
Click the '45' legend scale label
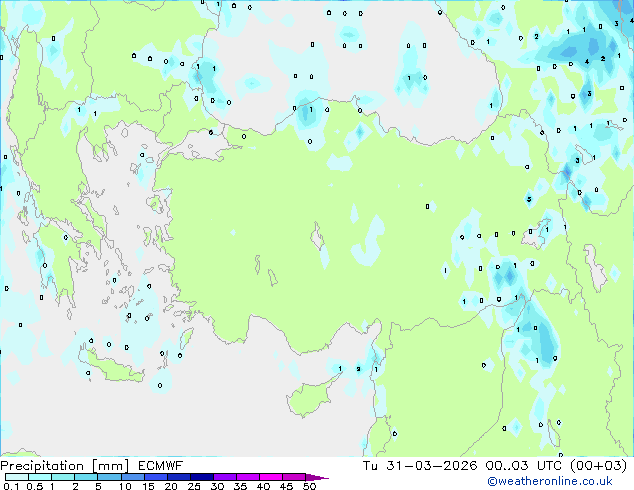point(286,486)
